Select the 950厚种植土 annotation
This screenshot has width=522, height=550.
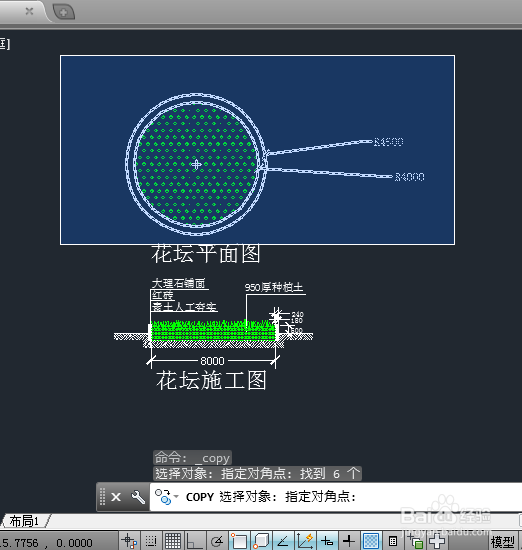pyautogui.click(x=274, y=287)
